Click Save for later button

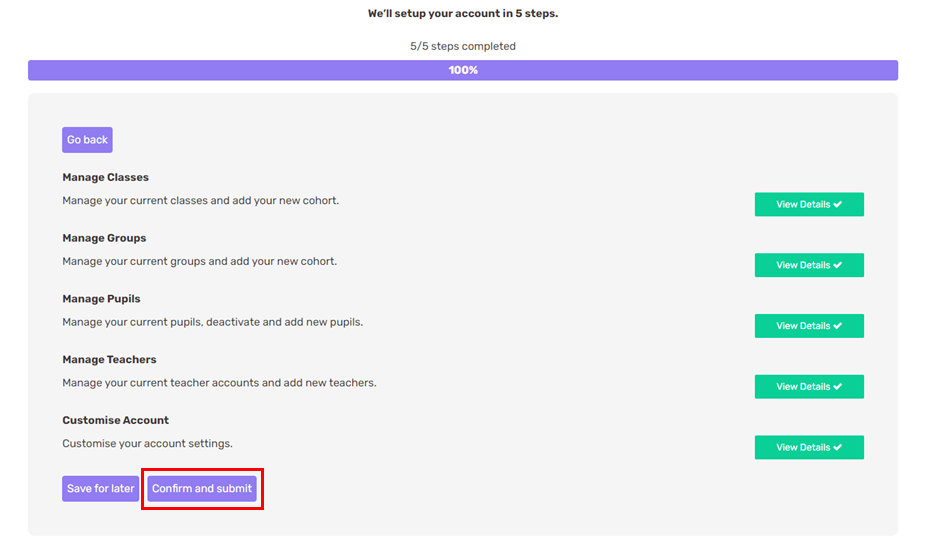[x=100, y=489]
